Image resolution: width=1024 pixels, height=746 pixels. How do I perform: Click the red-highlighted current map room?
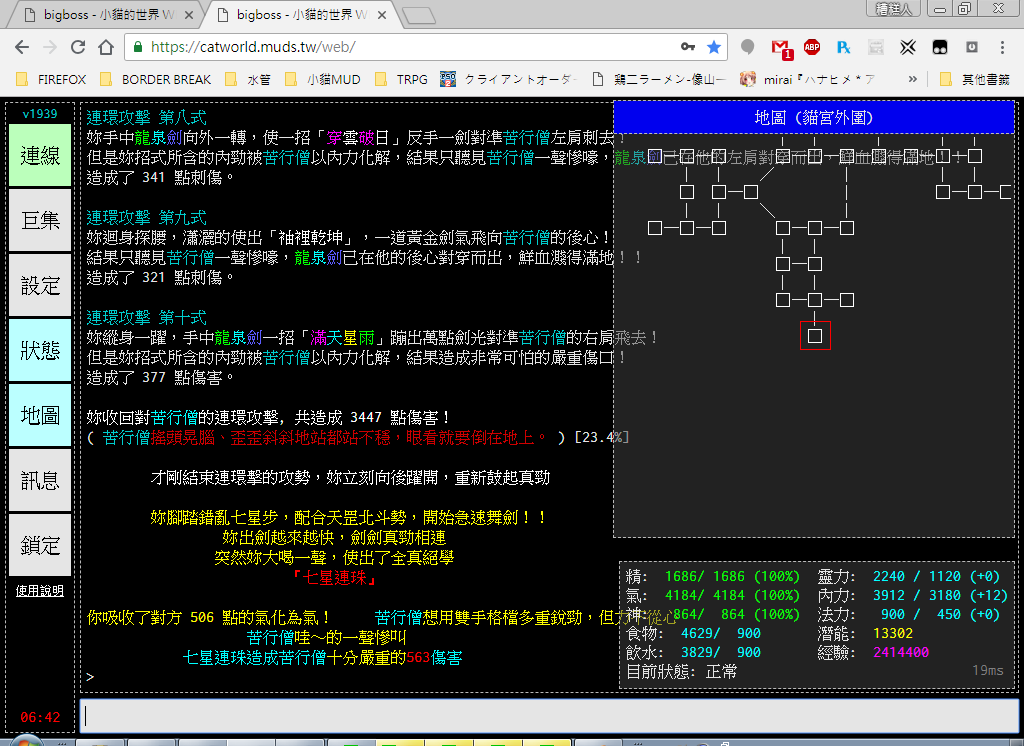pyautogui.click(x=815, y=336)
